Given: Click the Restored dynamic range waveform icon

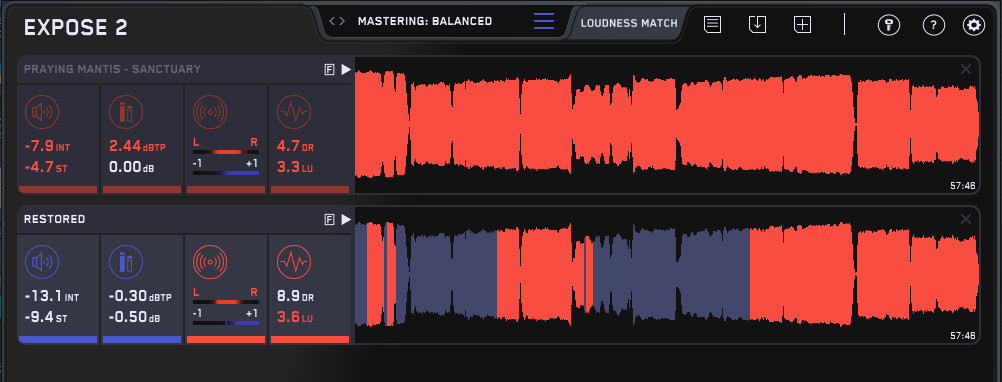Looking at the screenshot, I should pos(294,263).
